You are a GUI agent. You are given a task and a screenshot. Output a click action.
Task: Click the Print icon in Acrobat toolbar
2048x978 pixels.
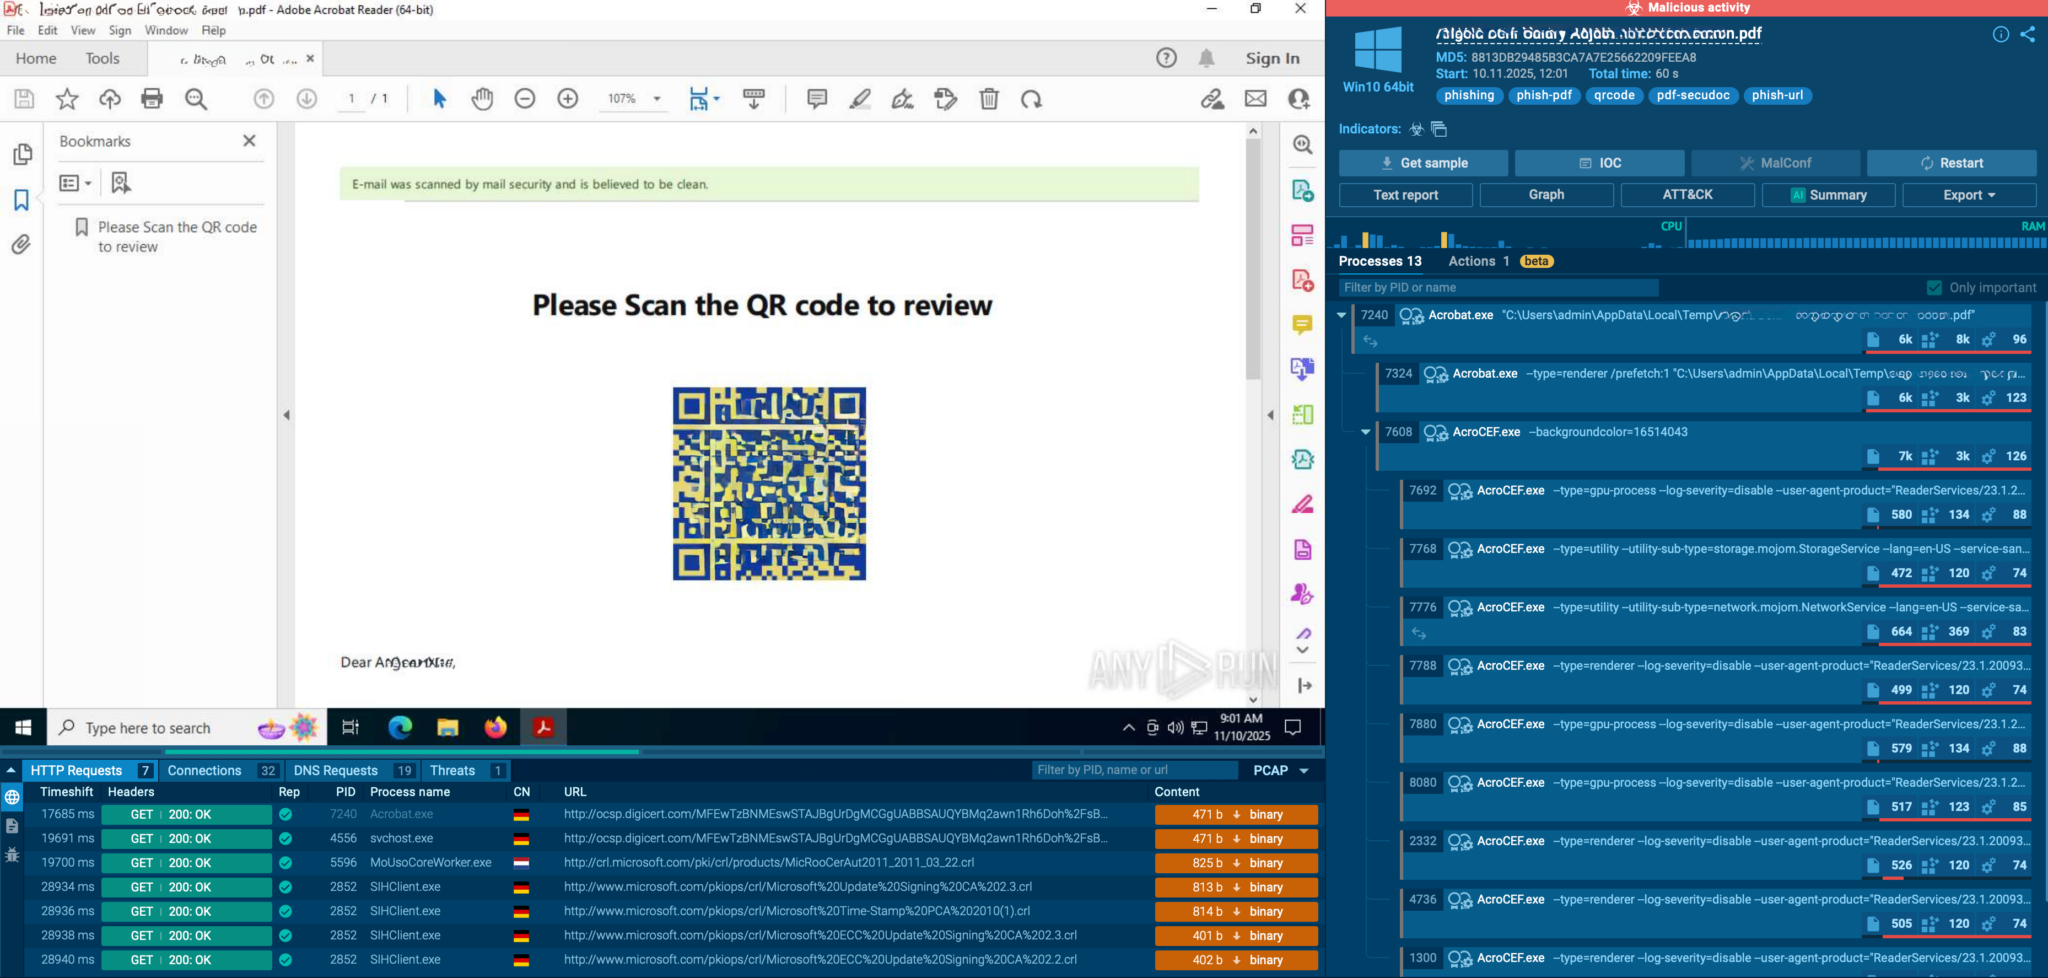click(152, 98)
